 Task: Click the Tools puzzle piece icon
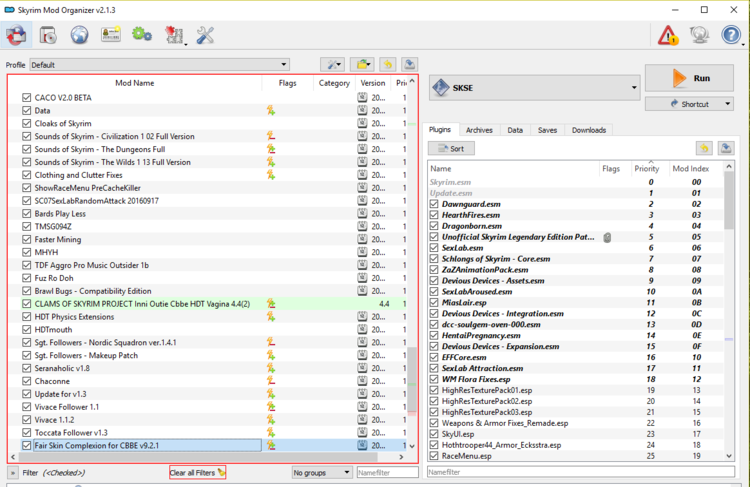tap(175, 35)
